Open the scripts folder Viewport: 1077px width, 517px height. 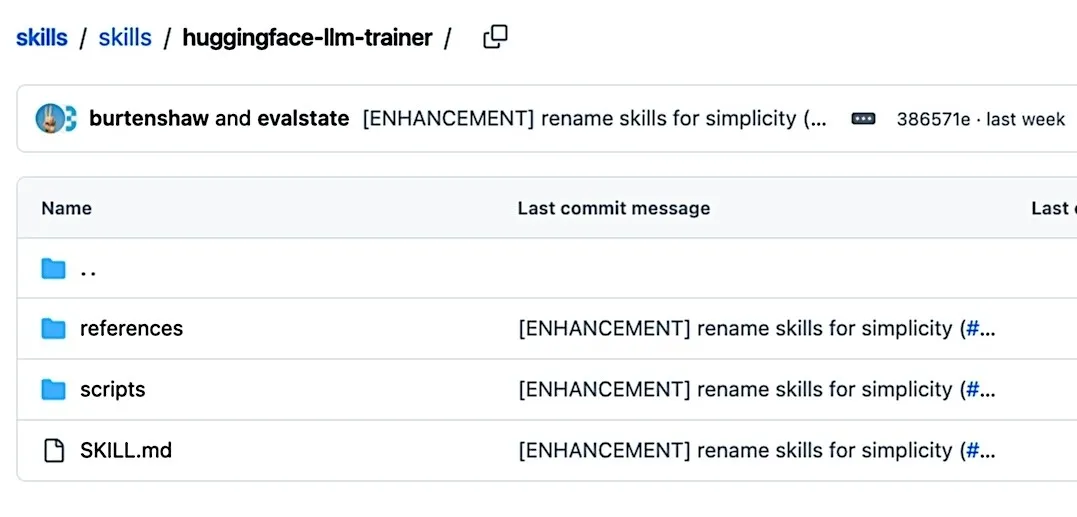pos(113,390)
